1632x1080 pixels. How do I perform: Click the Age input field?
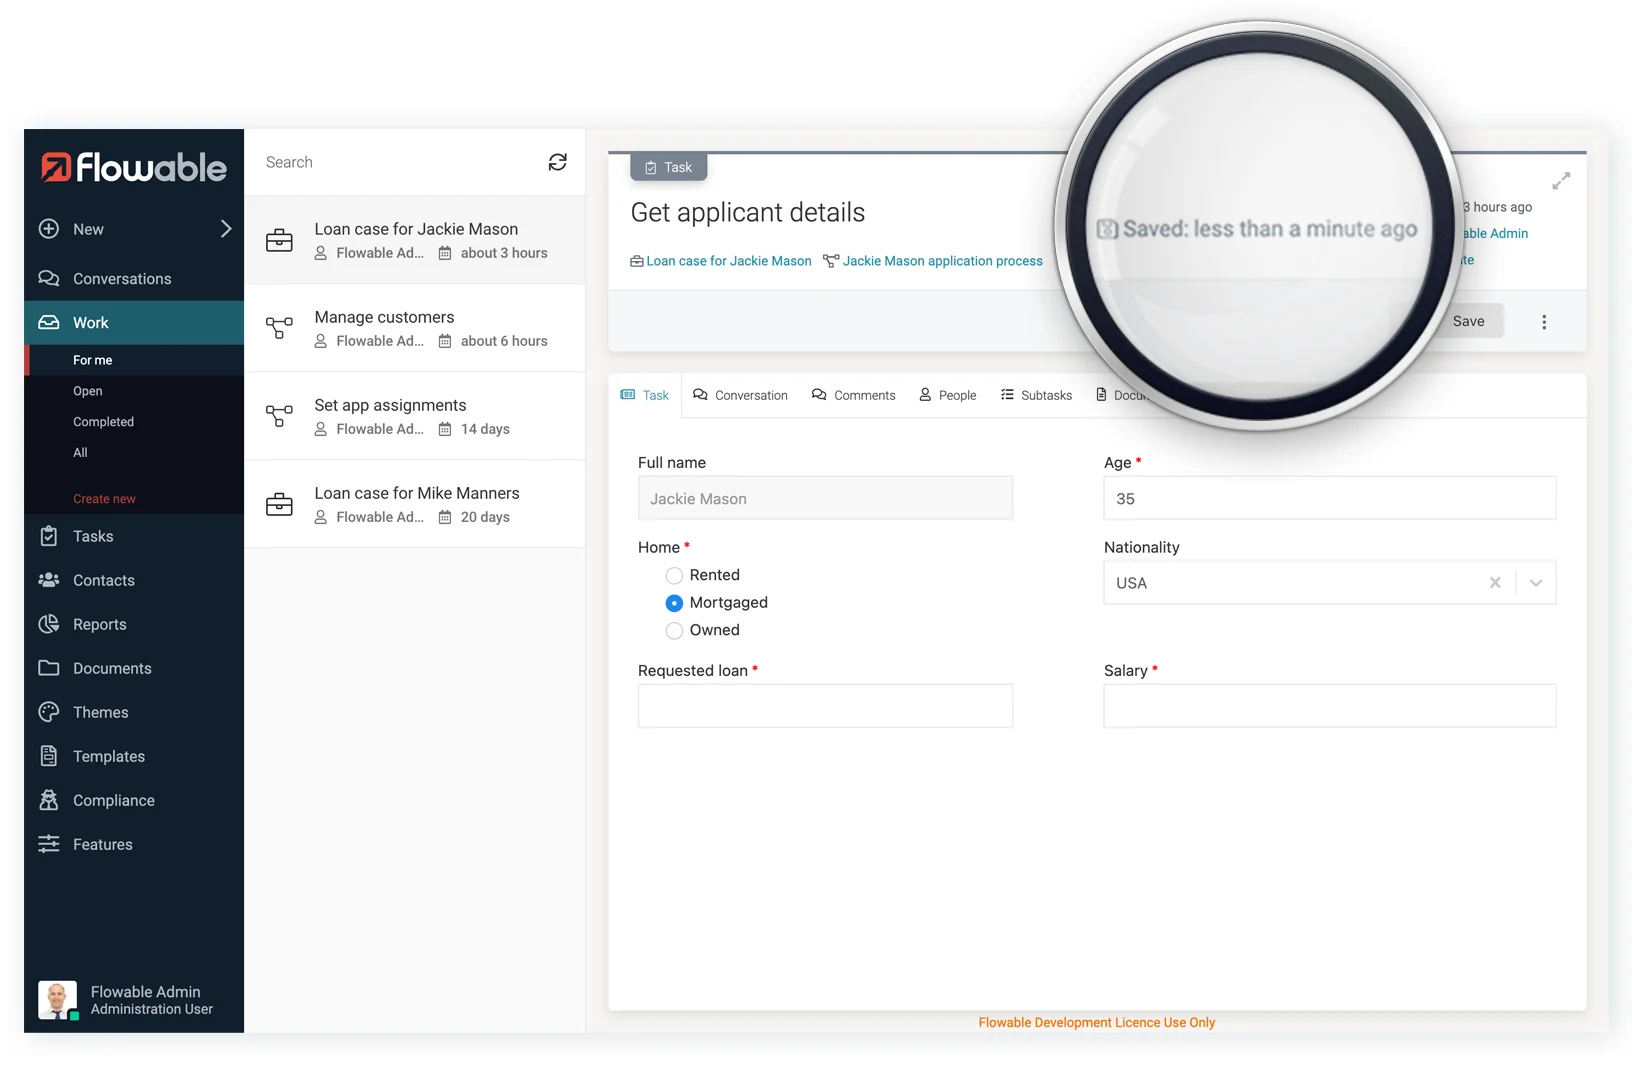click(x=1330, y=498)
